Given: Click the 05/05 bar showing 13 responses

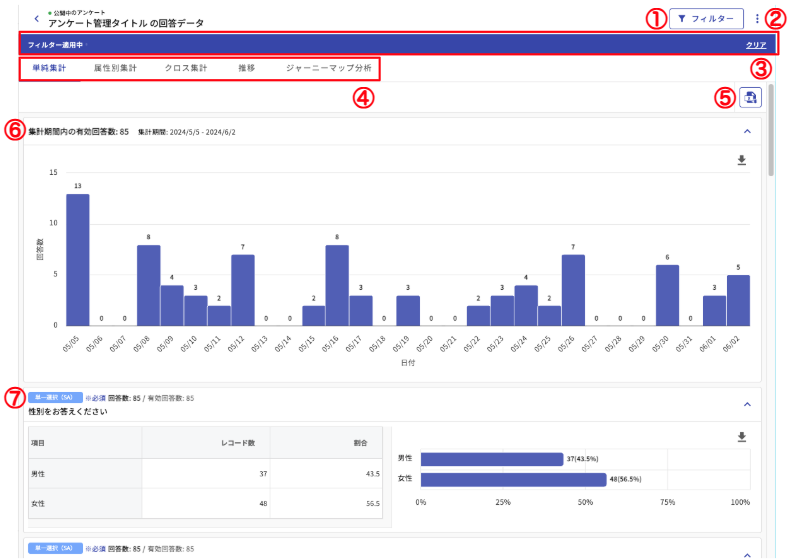Looking at the screenshot, I should 78,259.
